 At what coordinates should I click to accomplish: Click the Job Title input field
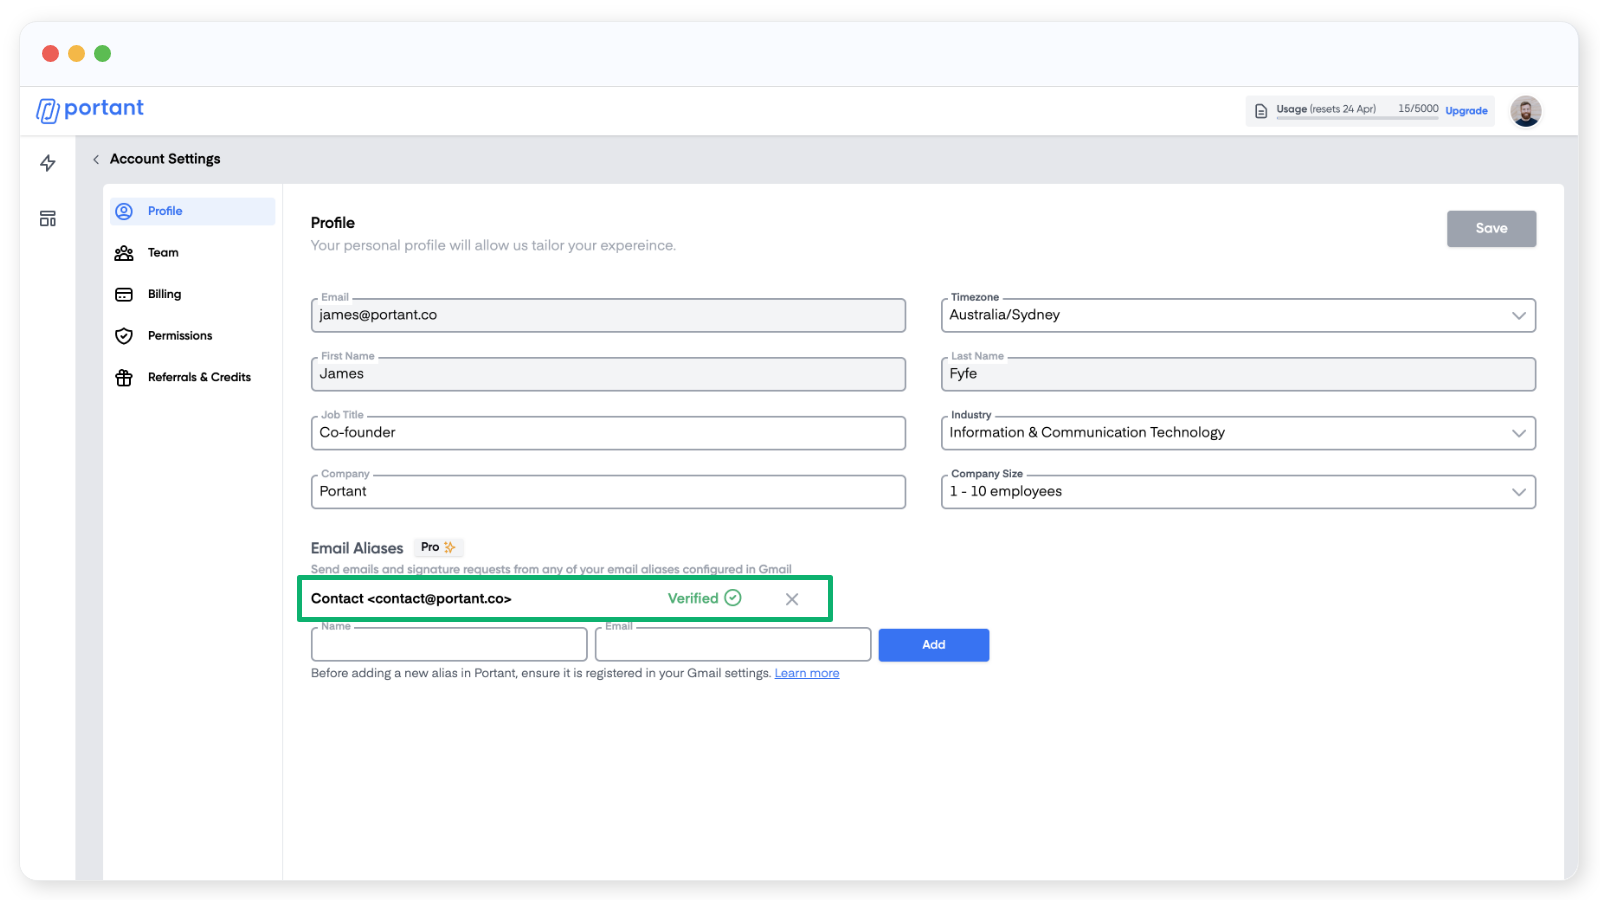click(608, 433)
